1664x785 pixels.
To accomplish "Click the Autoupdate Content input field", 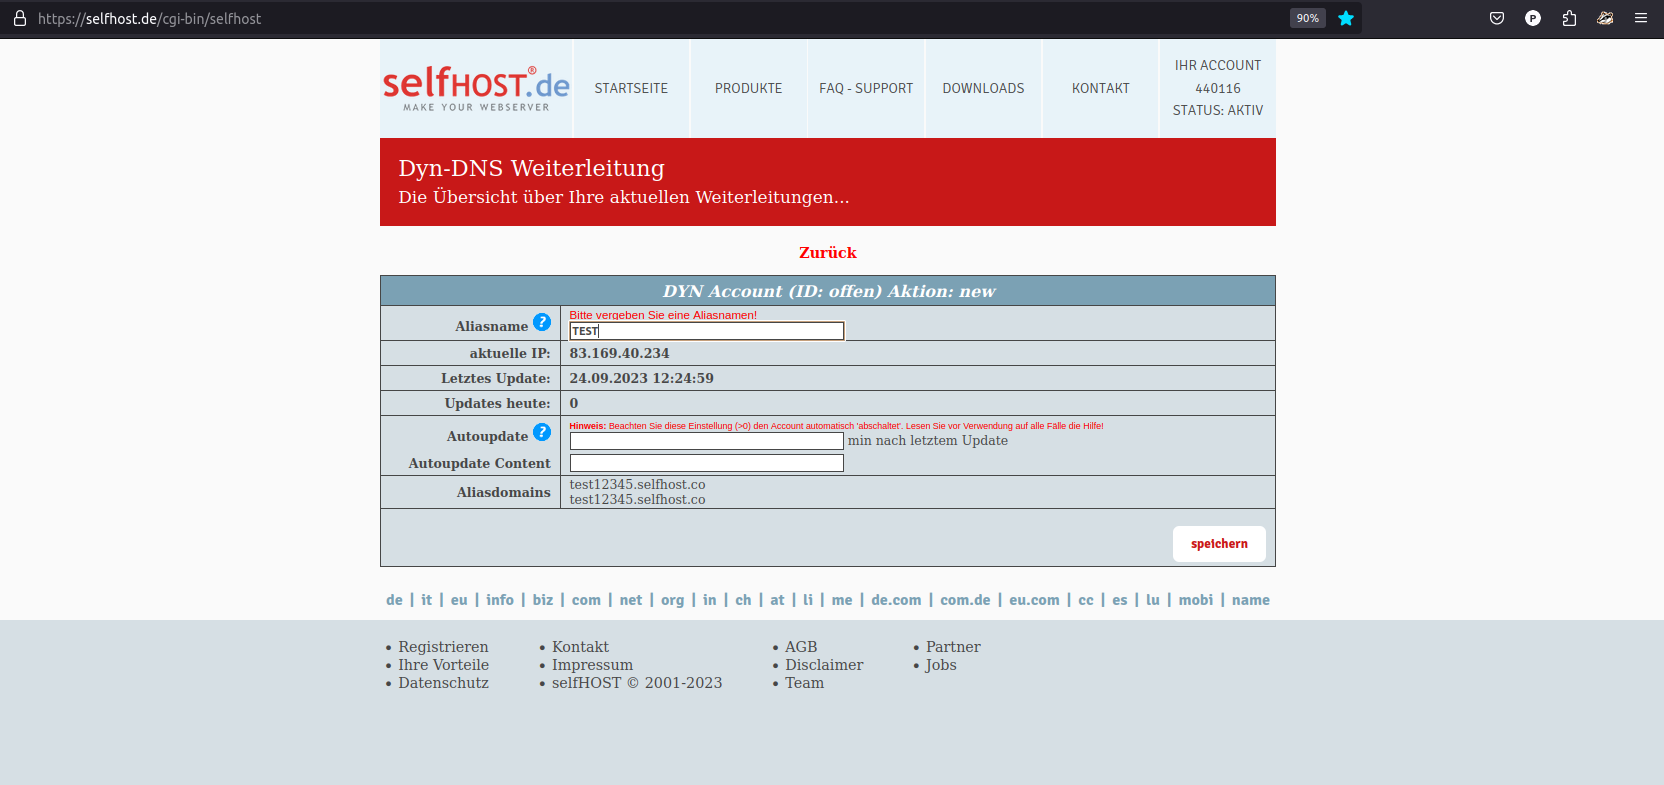I will (x=706, y=463).
